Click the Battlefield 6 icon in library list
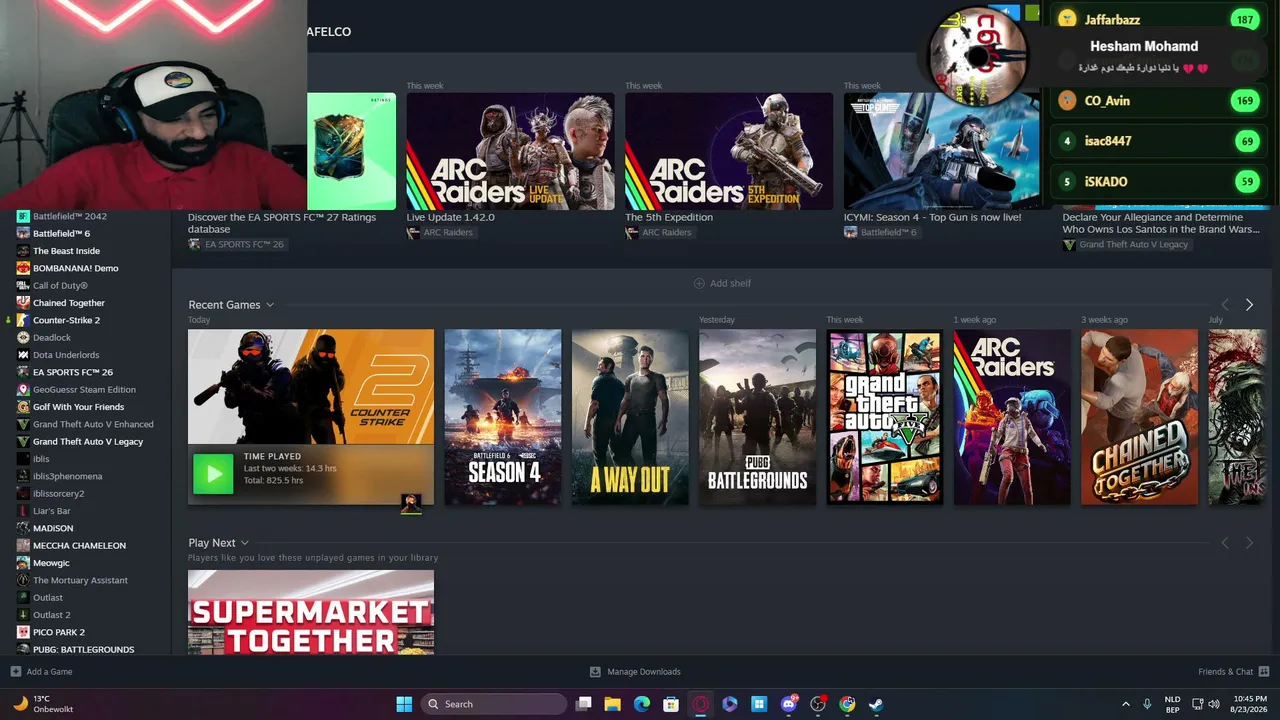Screen dimensions: 1280x720 pyautogui.click(x=23, y=233)
